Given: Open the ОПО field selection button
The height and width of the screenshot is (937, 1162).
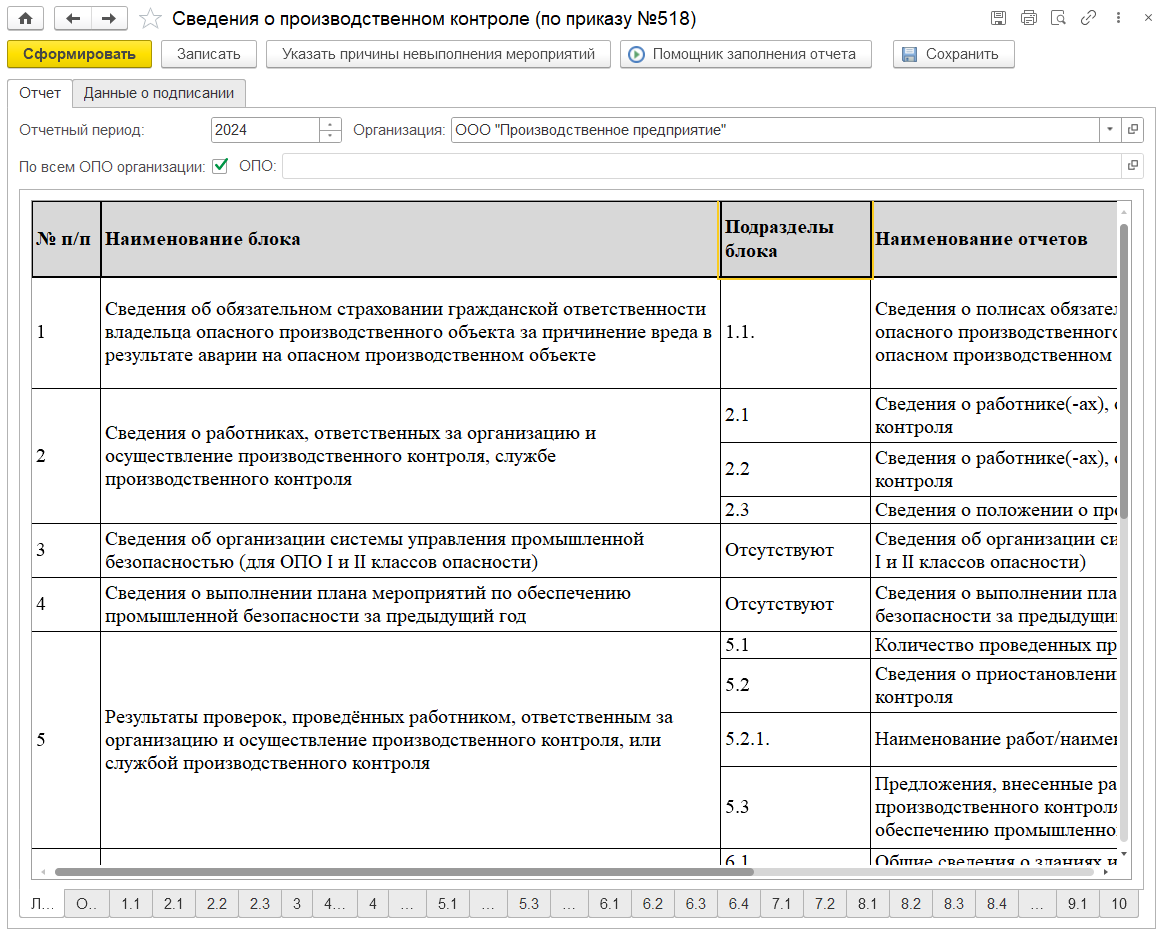Looking at the screenshot, I should tap(1132, 166).
